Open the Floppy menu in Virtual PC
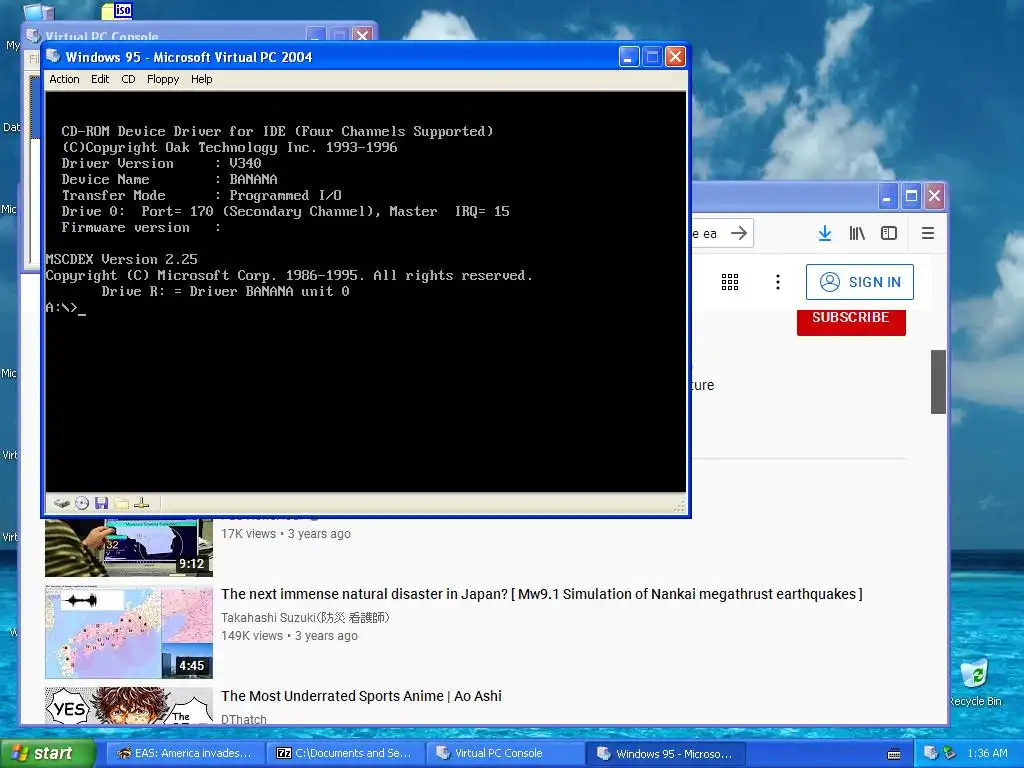Viewport: 1024px width, 768px height. (x=163, y=79)
